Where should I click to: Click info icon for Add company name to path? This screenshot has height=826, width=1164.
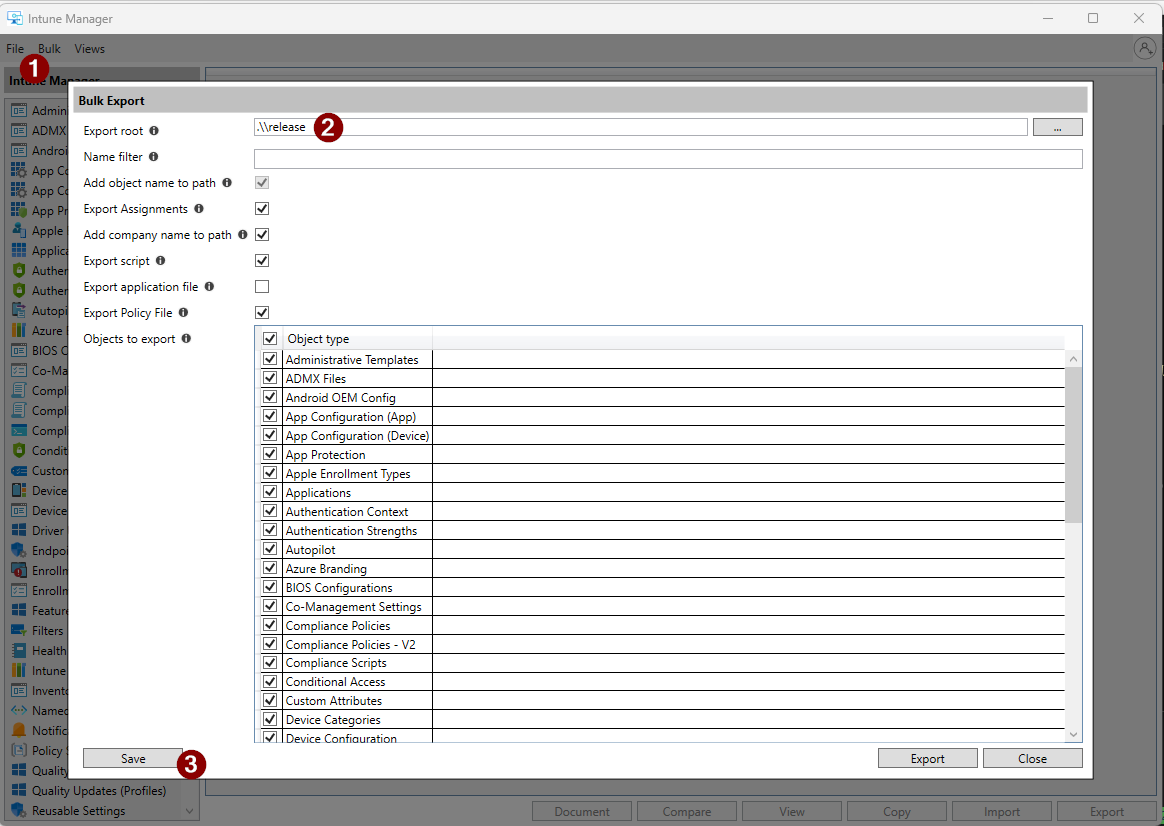click(x=242, y=235)
